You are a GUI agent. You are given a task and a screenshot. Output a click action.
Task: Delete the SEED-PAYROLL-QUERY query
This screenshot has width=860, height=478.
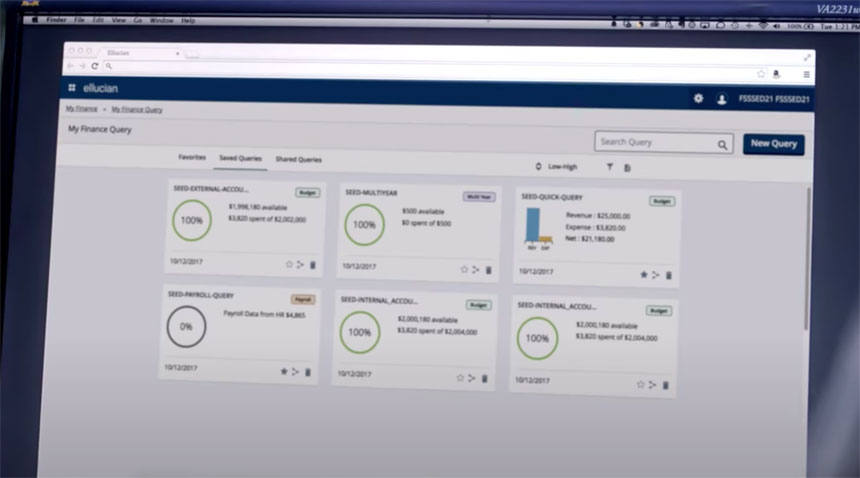click(308, 372)
